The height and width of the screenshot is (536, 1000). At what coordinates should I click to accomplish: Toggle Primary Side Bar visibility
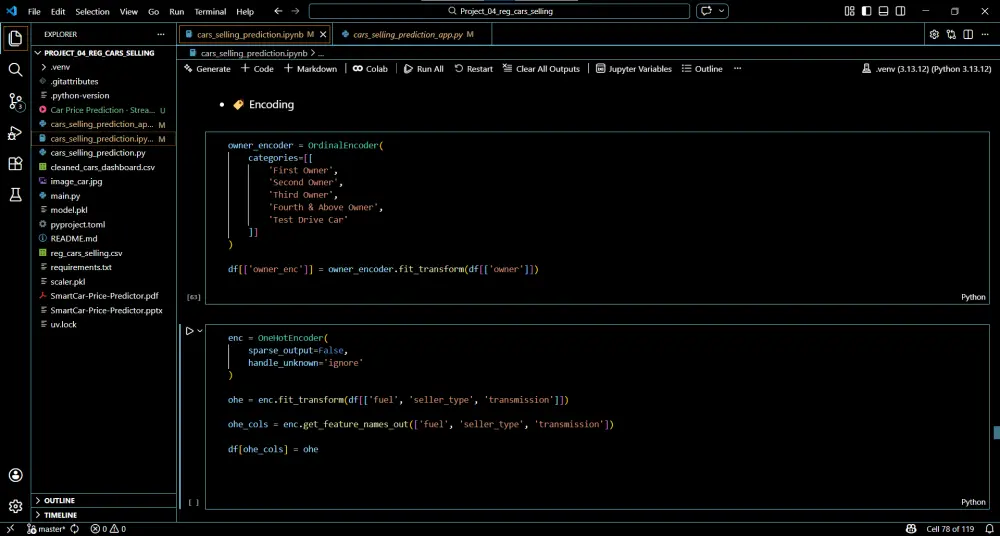[x=867, y=11]
